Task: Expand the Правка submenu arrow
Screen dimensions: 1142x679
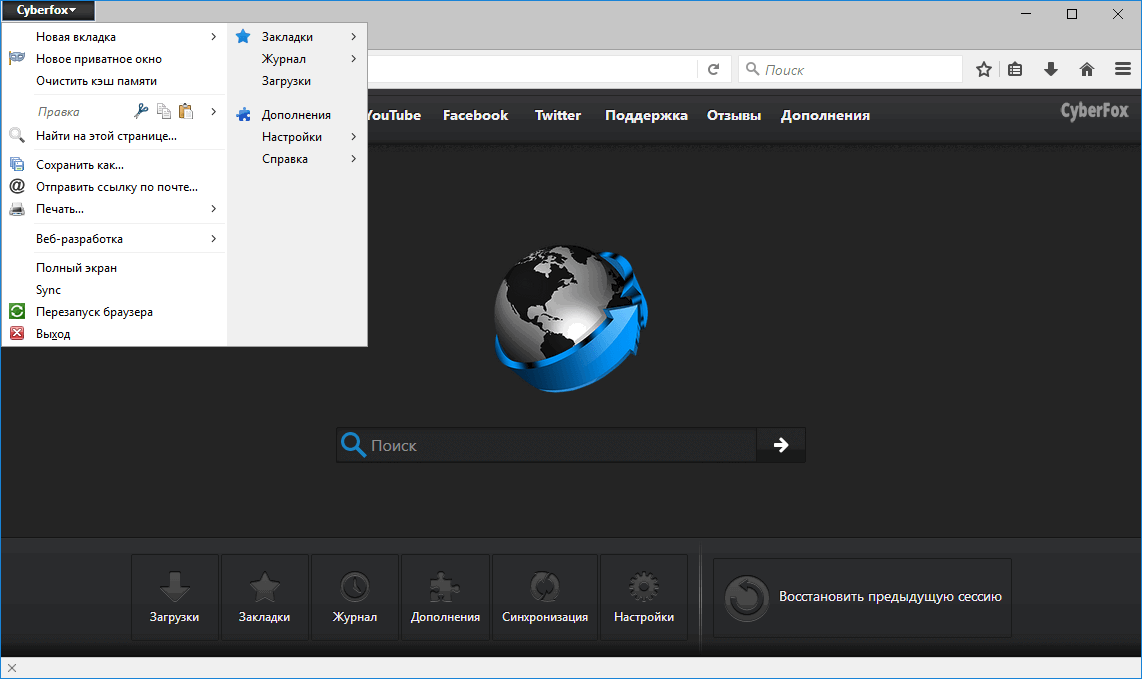Action: [213, 111]
